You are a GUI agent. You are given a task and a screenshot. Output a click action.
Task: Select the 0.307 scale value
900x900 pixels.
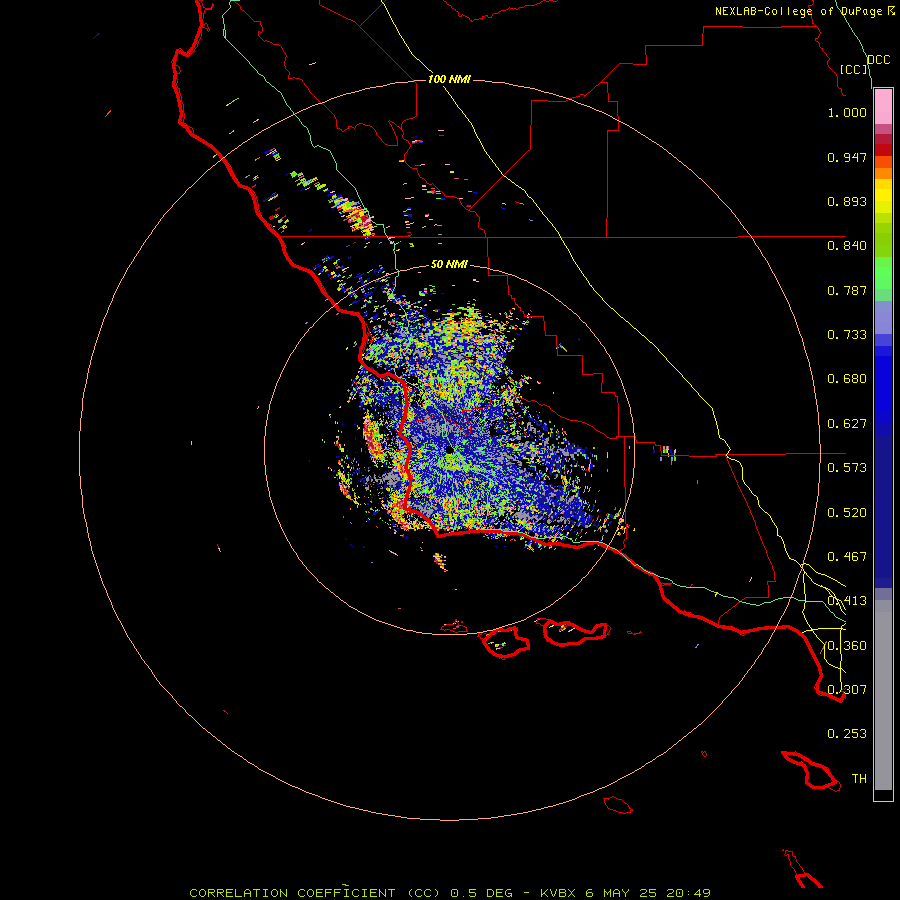[x=847, y=690]
